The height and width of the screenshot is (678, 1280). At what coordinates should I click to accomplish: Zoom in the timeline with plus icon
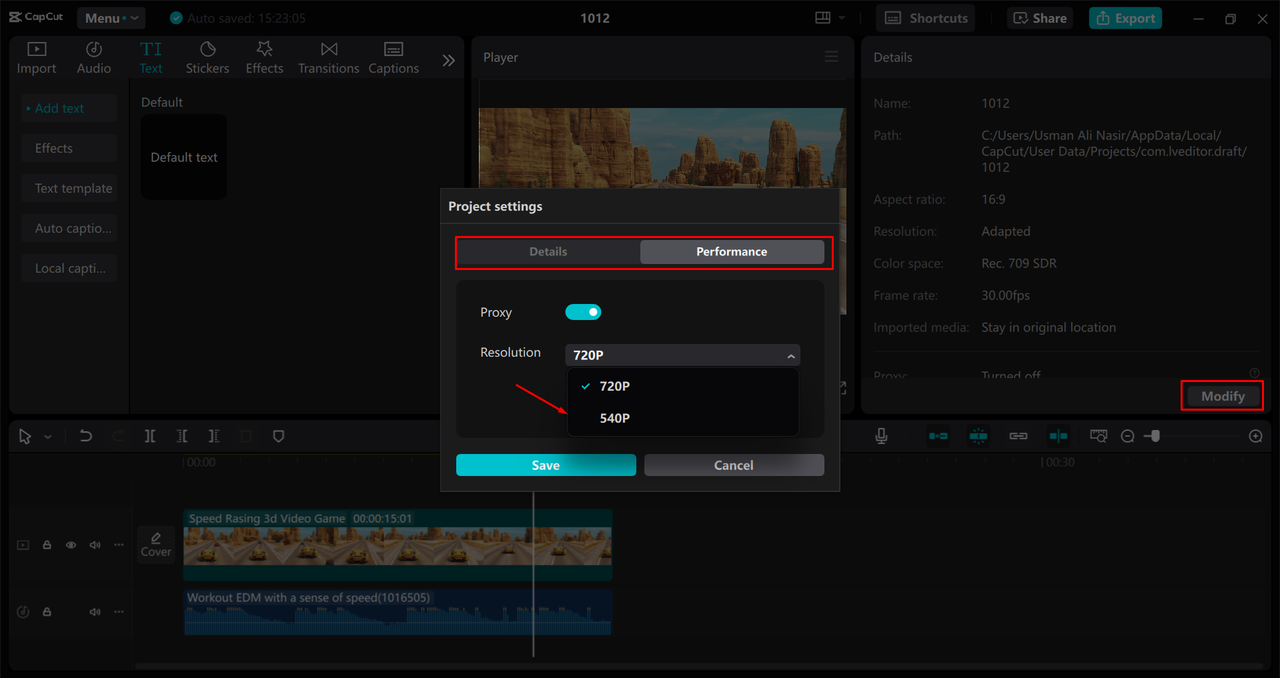[x=1256, y=436]
